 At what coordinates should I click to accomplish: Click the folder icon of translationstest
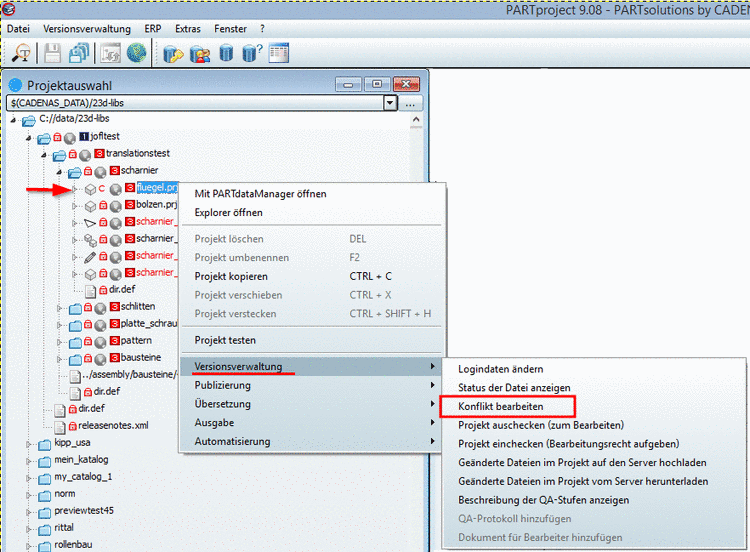coord(59,155)
